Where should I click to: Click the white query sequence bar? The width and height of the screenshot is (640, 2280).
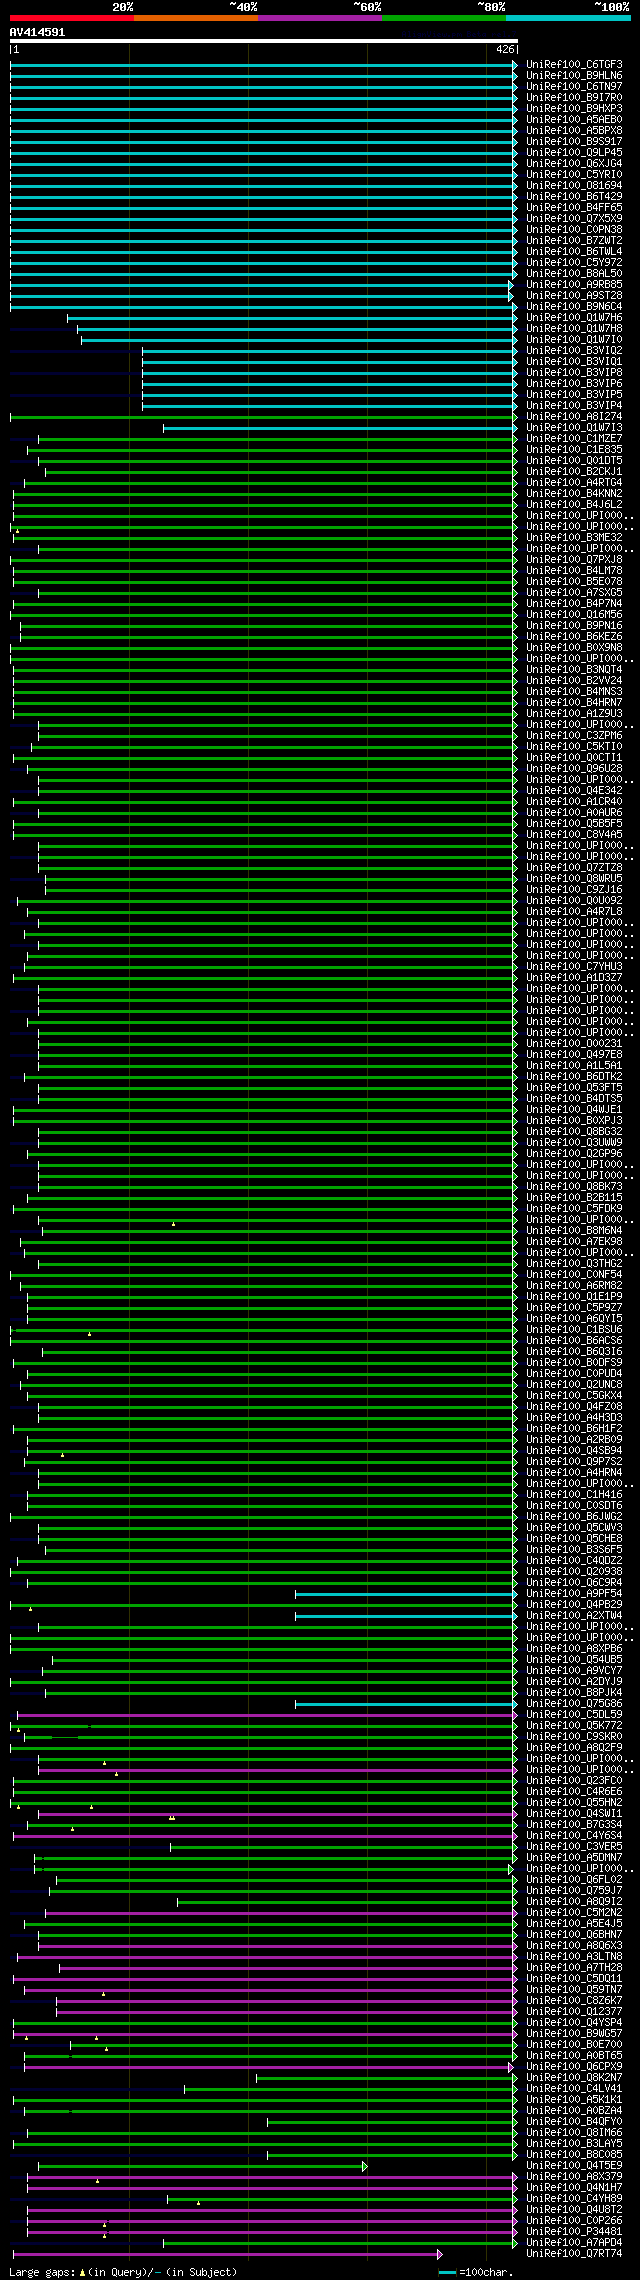[x=263, y=41]
